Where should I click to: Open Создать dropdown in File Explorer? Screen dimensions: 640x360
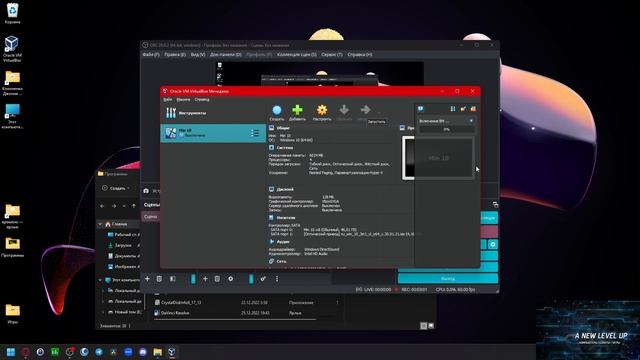point(116,188)
